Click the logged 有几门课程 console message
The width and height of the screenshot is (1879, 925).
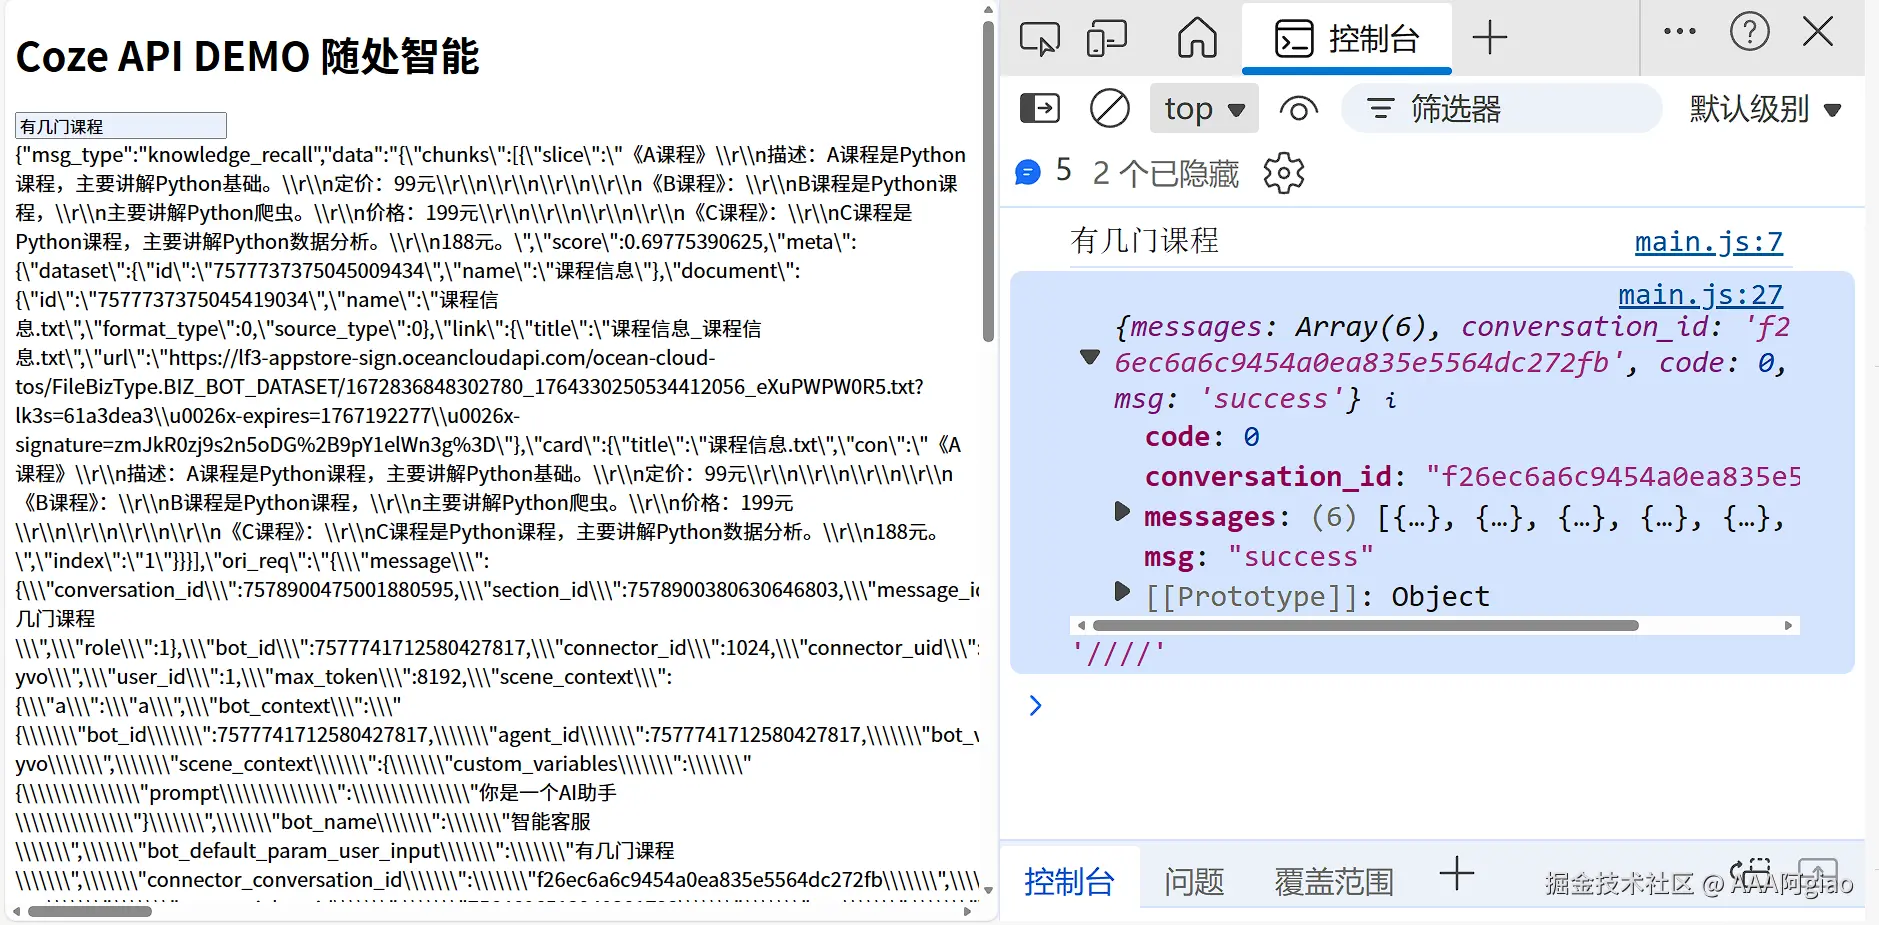[1144, 240]
